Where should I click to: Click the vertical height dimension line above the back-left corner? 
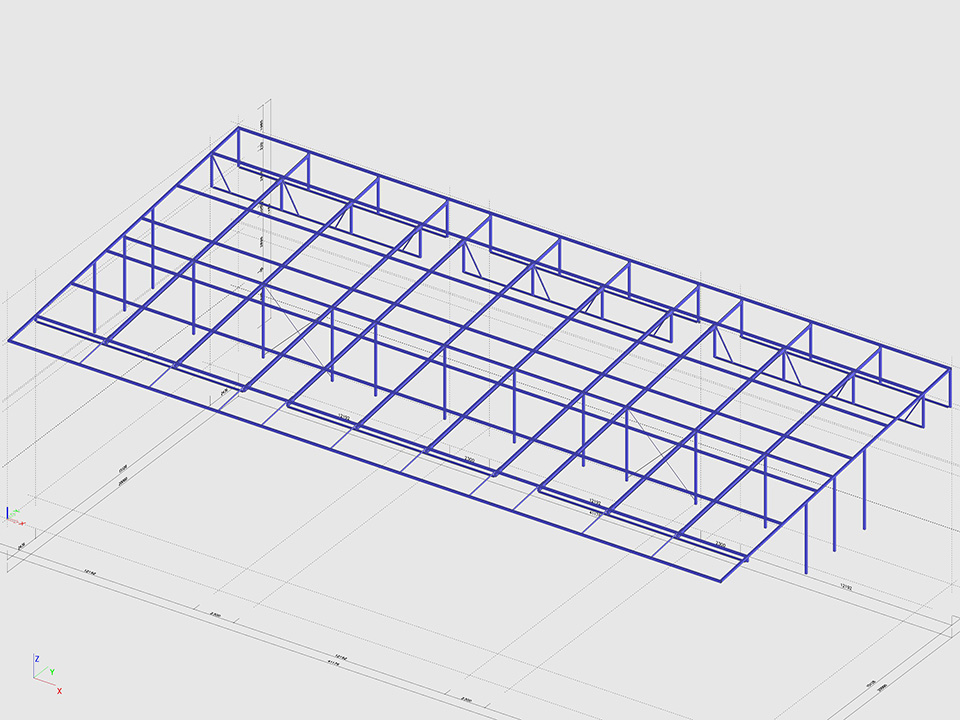point(261,150)
